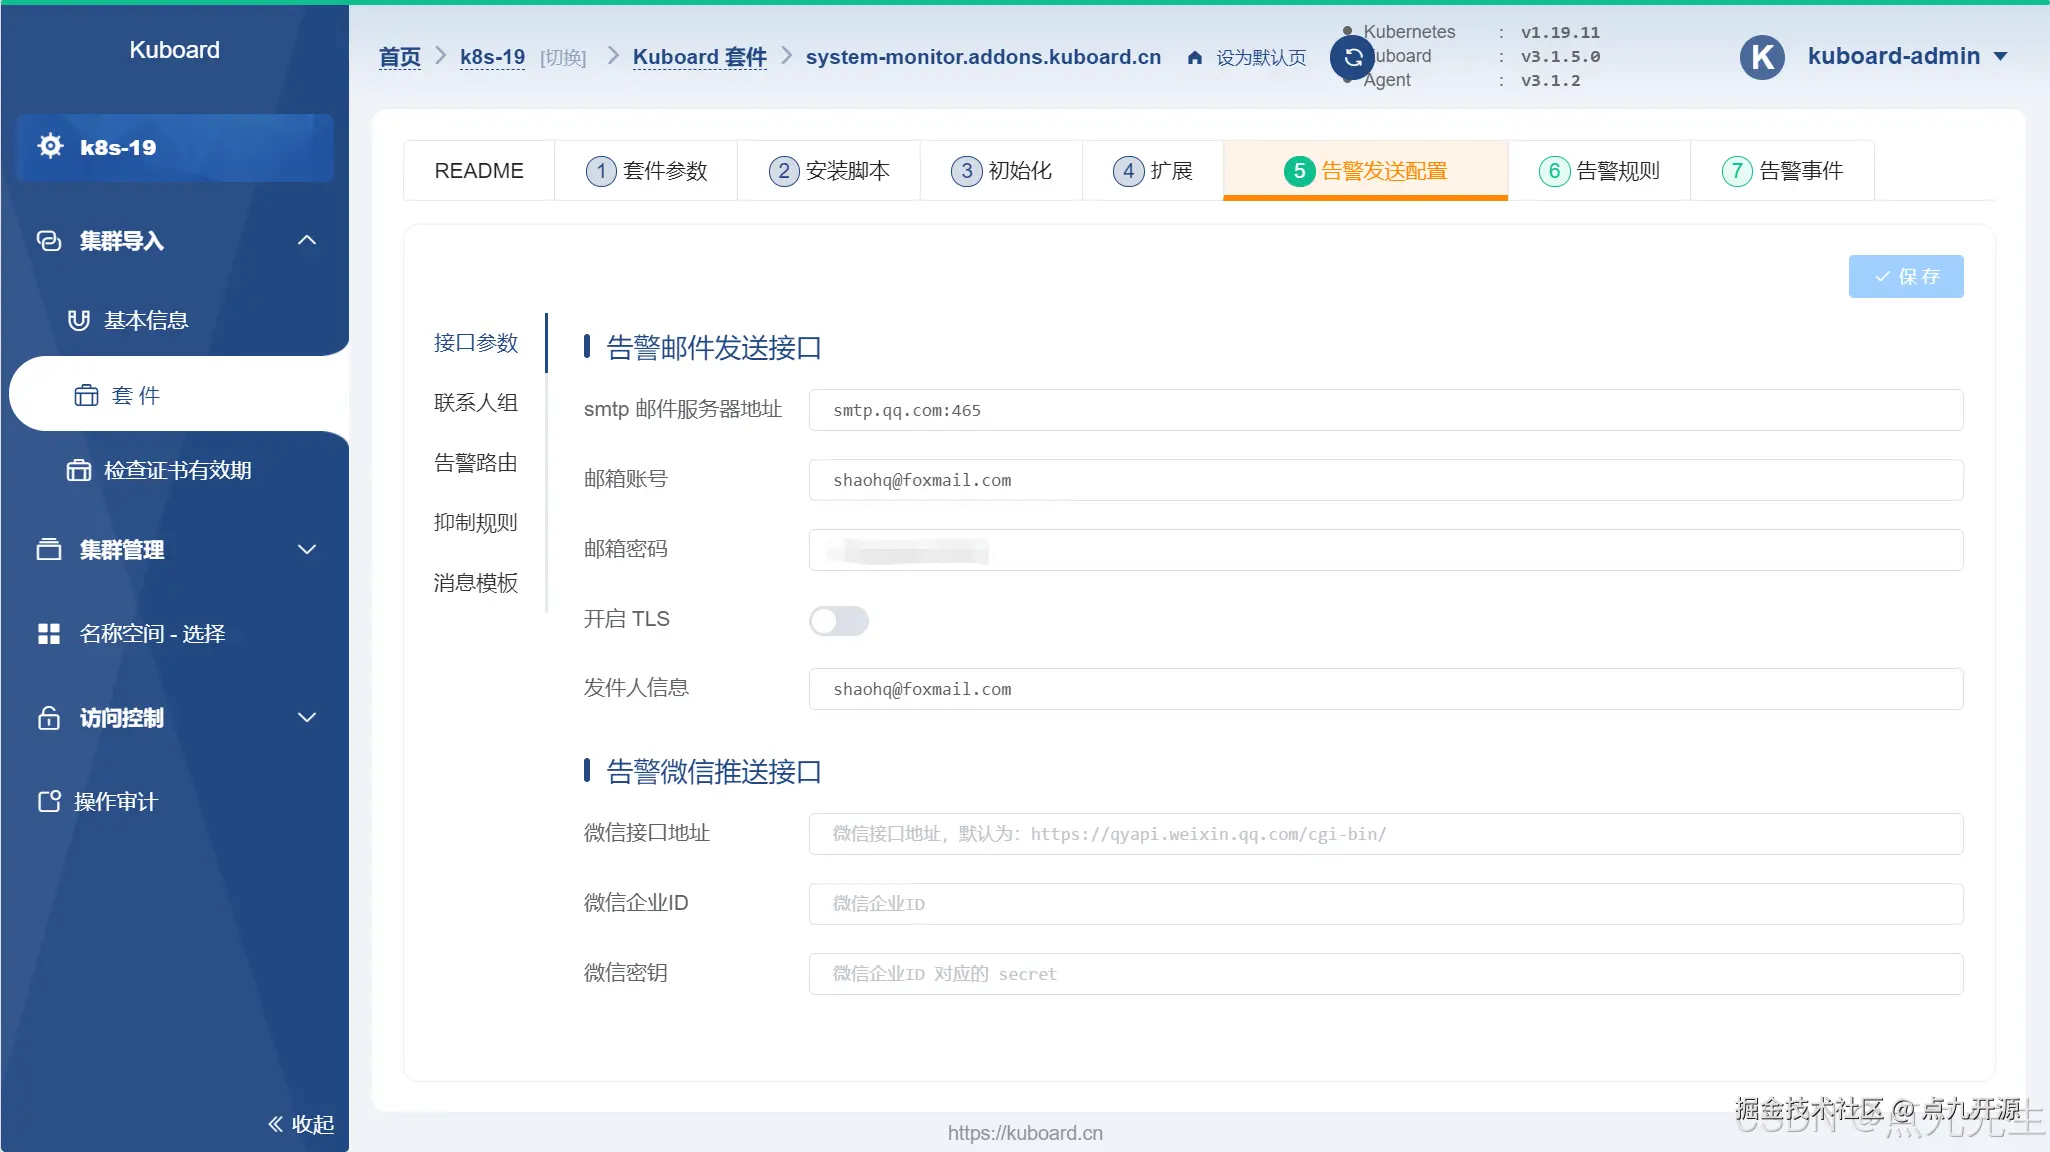Viewport: 2050px width, 1152px height.
Task: Open the README tab
Action: 478,170
